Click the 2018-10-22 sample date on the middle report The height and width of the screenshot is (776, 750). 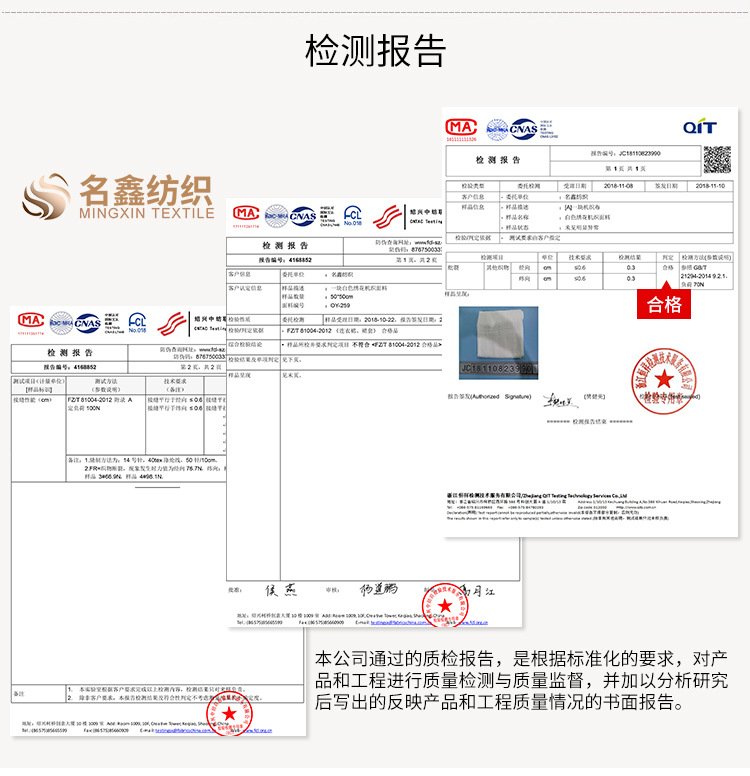(x=381, y=320)
